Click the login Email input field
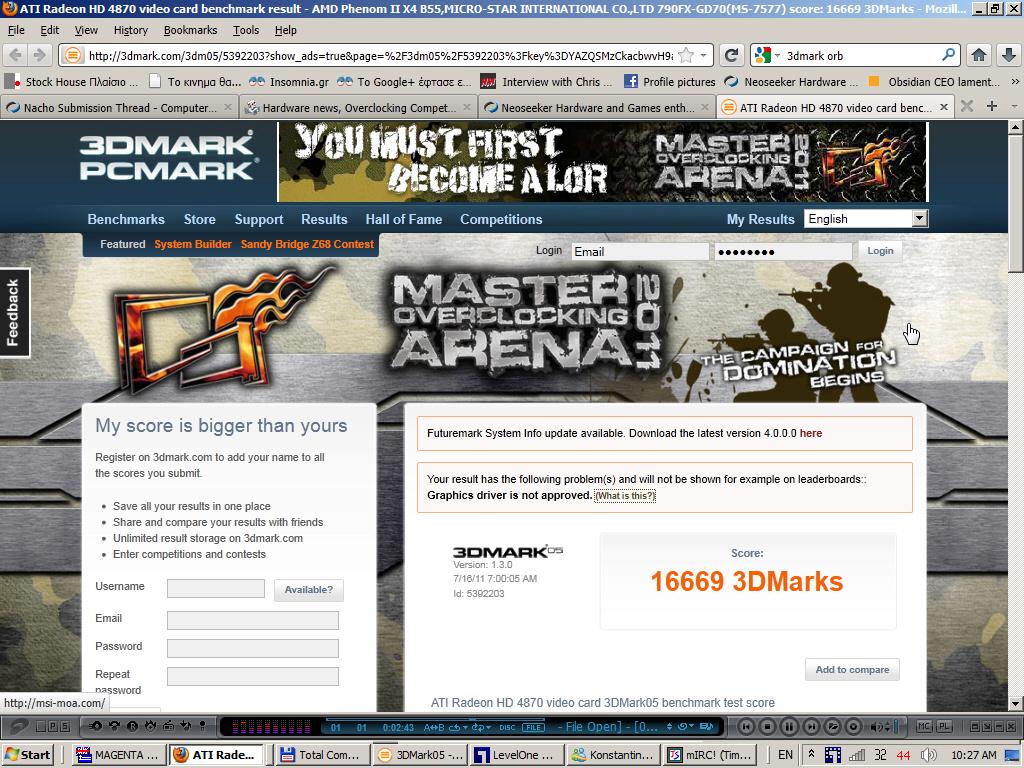The height and width of the screenshot is (768, 1024). click(x=640, y=251)
